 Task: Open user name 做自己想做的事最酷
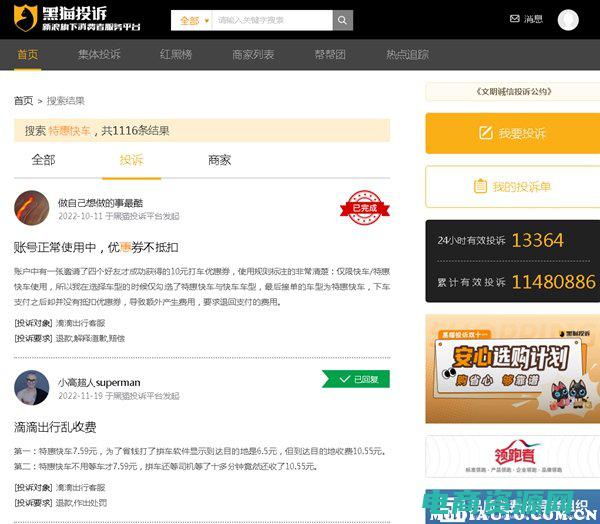pos(100,203)
